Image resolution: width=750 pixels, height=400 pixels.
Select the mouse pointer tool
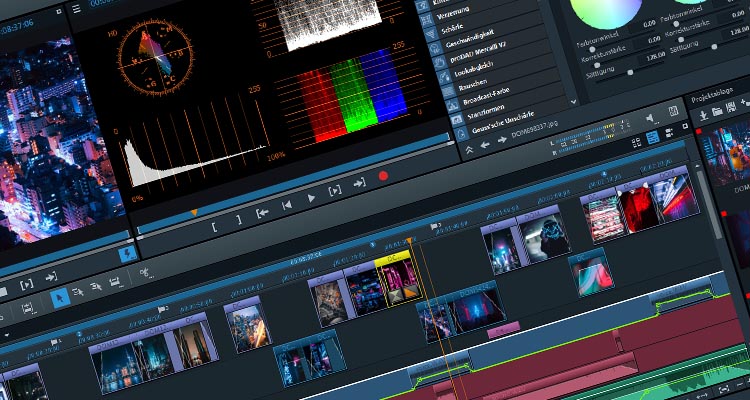(60, 298)
